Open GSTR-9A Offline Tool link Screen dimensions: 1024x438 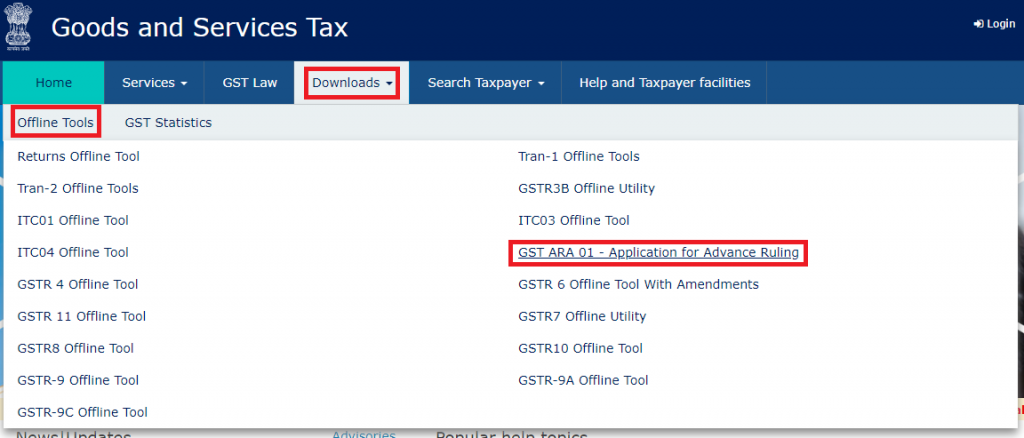[583, 381]
